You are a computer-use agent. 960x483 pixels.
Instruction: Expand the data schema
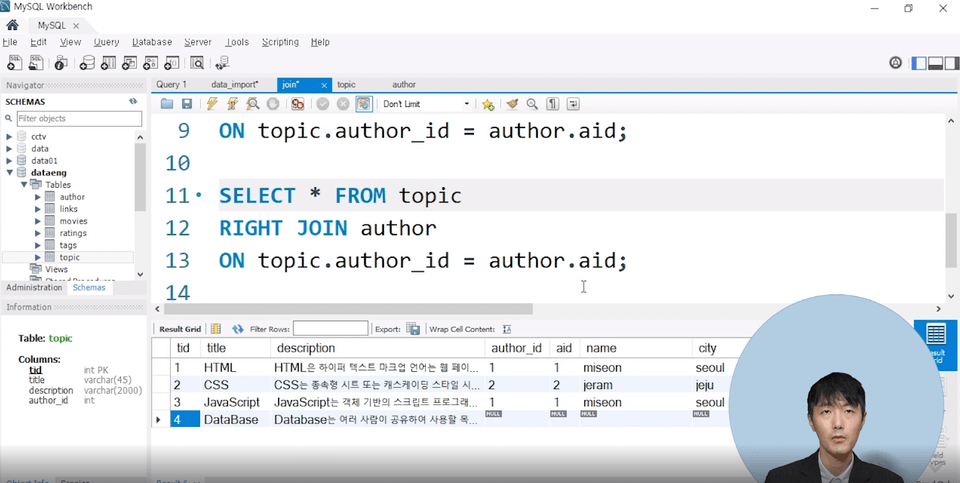click(x=9, y=149)
